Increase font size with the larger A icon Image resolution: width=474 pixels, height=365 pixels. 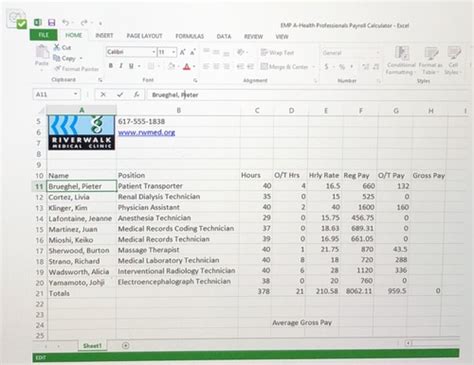click(x=183, y=52)
